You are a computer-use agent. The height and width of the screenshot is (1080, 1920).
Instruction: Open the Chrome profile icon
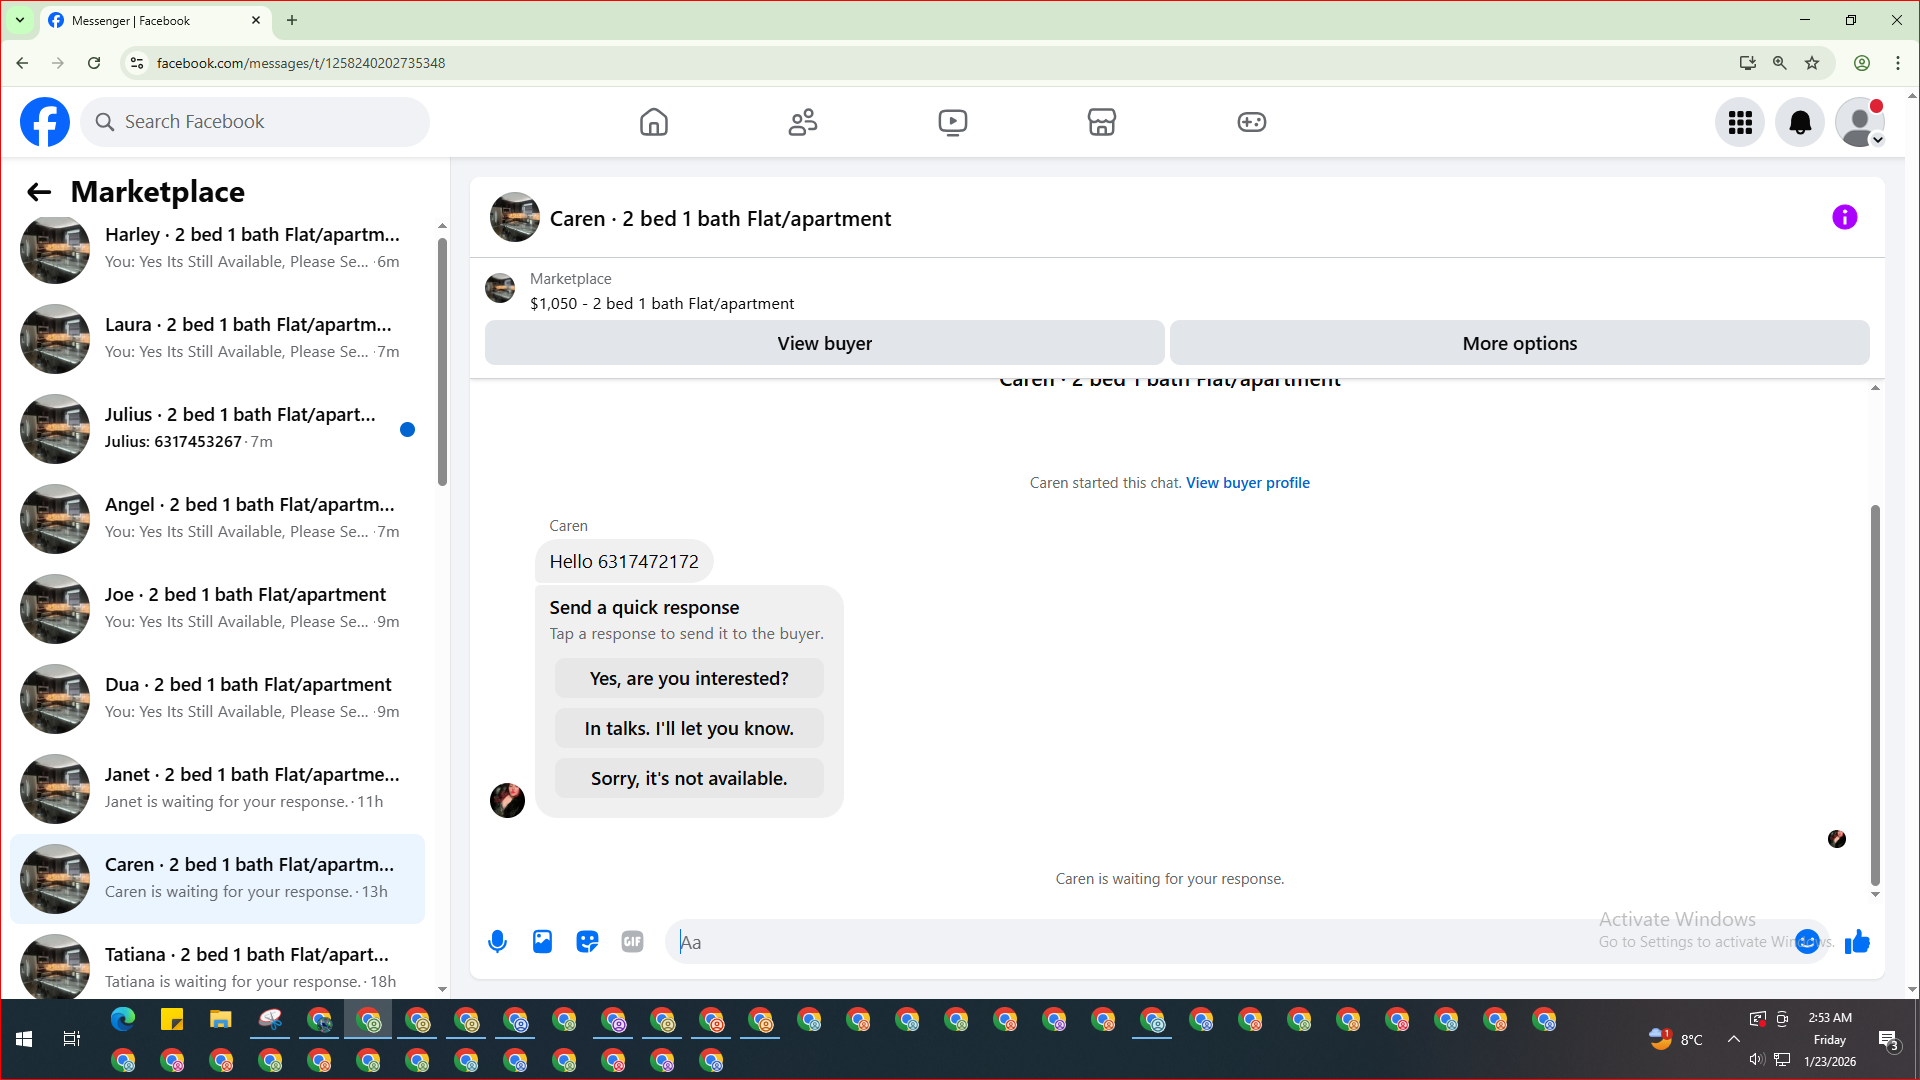[1862, 63]
